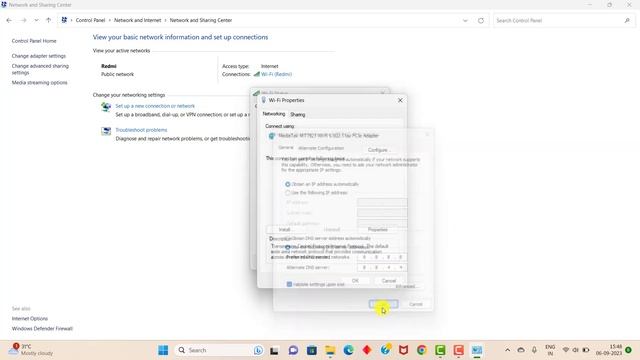This screenshot has height=360, width=640.
Task: Click the OneDrive cloud tray icon
Action: pyautogui.click(x=521, y=350)
